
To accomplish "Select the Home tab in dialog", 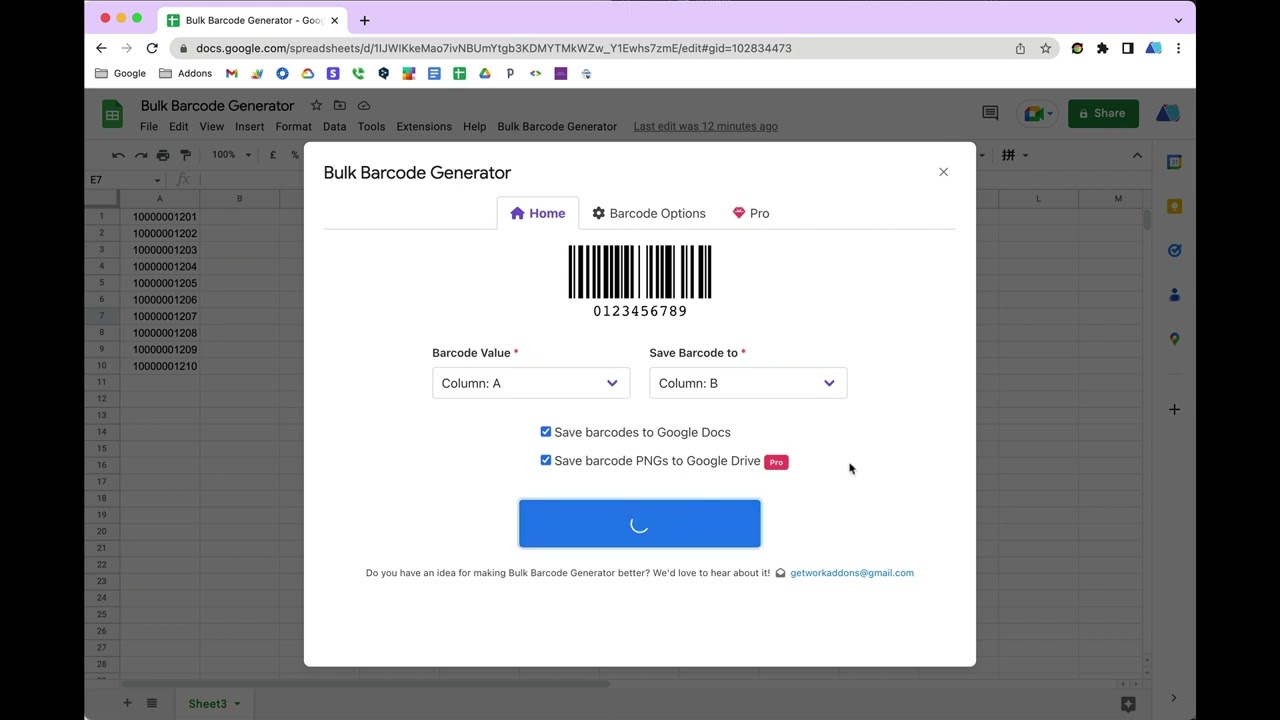I will (x=538, y=213).
